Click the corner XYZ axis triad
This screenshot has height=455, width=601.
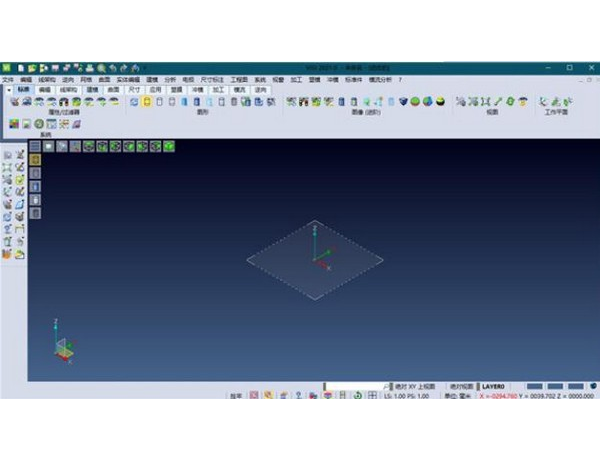coord(63,341)
